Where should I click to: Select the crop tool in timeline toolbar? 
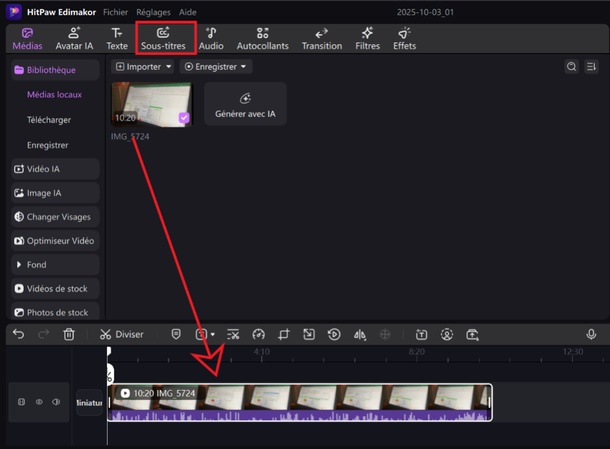click(284, 334)
